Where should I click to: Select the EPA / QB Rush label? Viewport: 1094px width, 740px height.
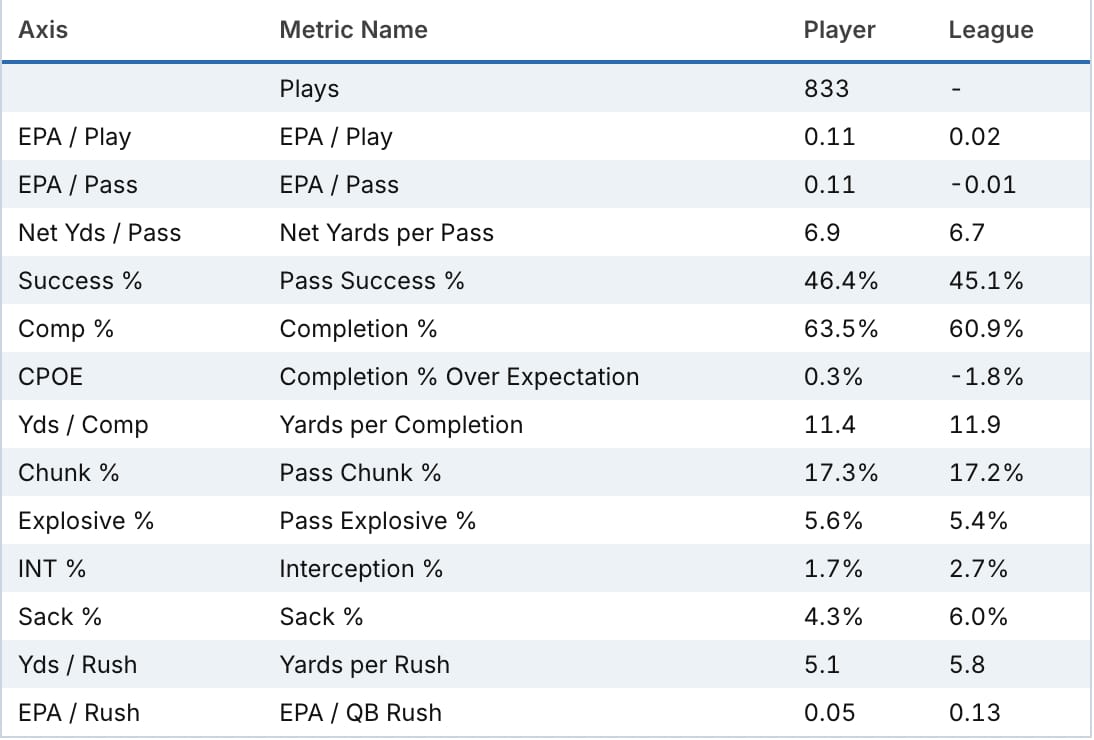point(360,713)
